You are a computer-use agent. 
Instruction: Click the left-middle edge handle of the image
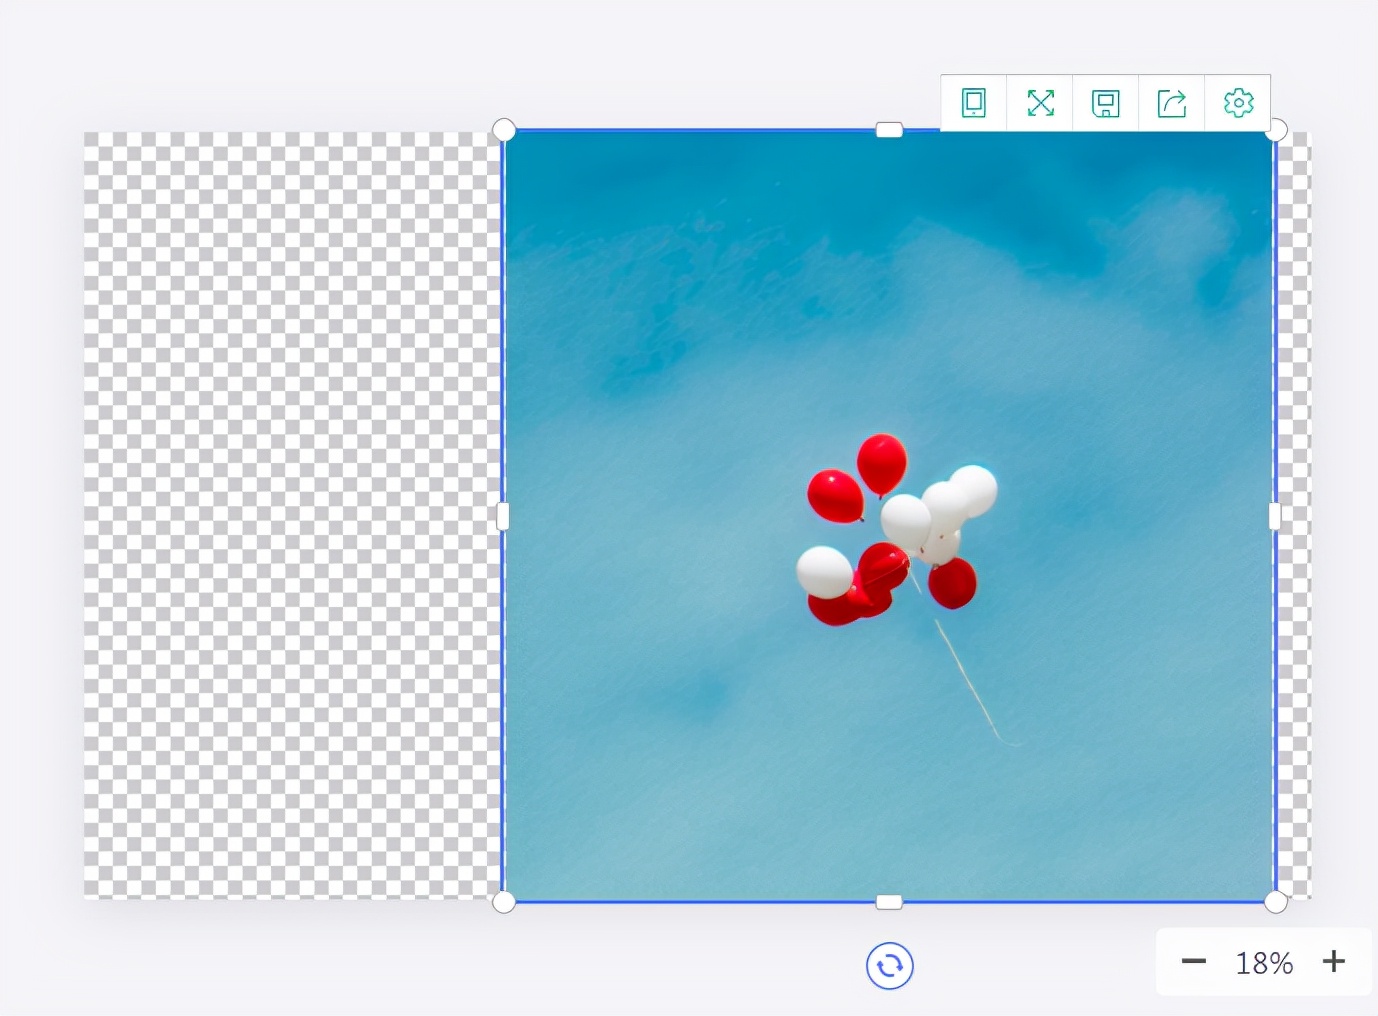503,516
